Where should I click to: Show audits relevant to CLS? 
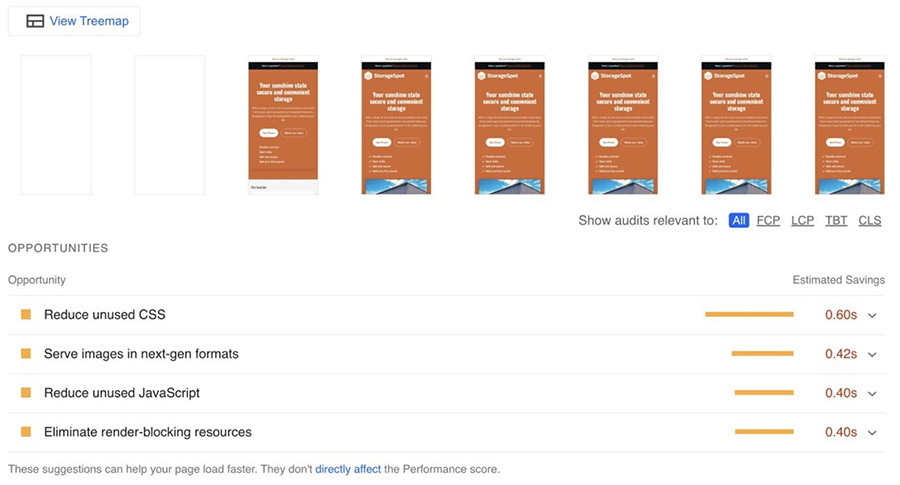pyautogui.click(x=869, y=220)
